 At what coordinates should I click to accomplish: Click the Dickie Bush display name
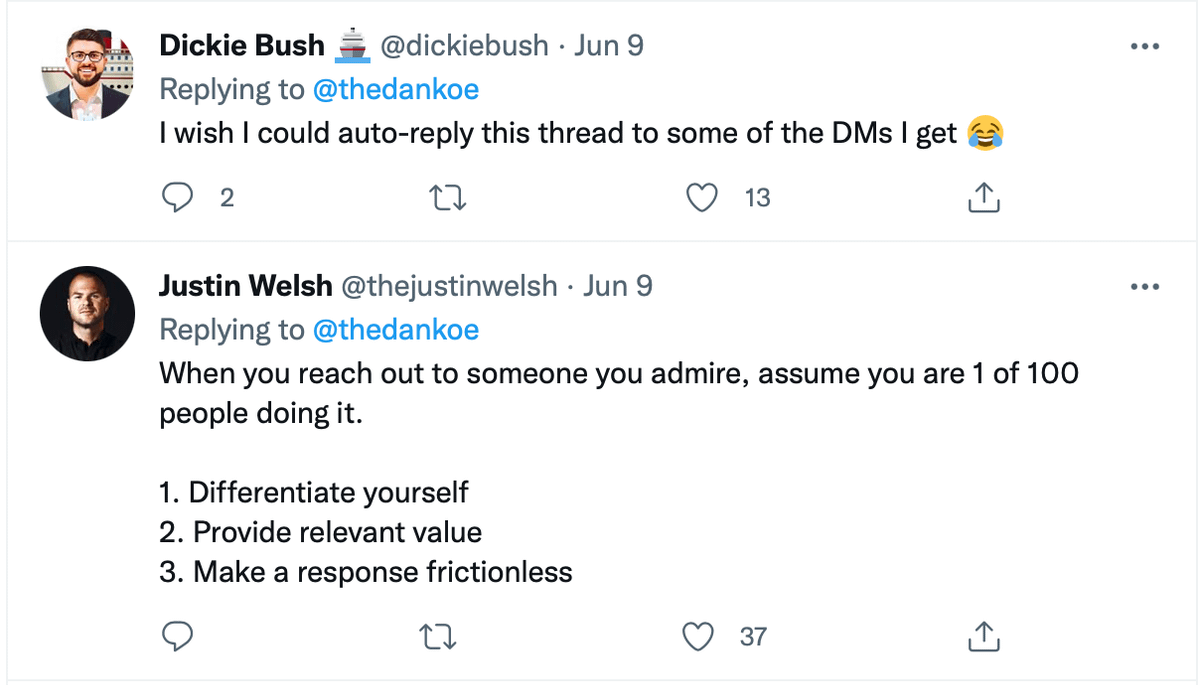tap(242, 46)
